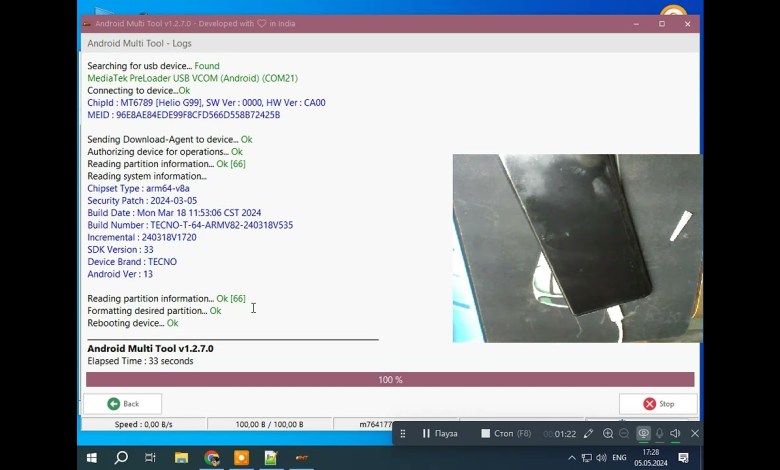
Task: Show hidden tray icons chevron
Action: (x=572, y=458)
